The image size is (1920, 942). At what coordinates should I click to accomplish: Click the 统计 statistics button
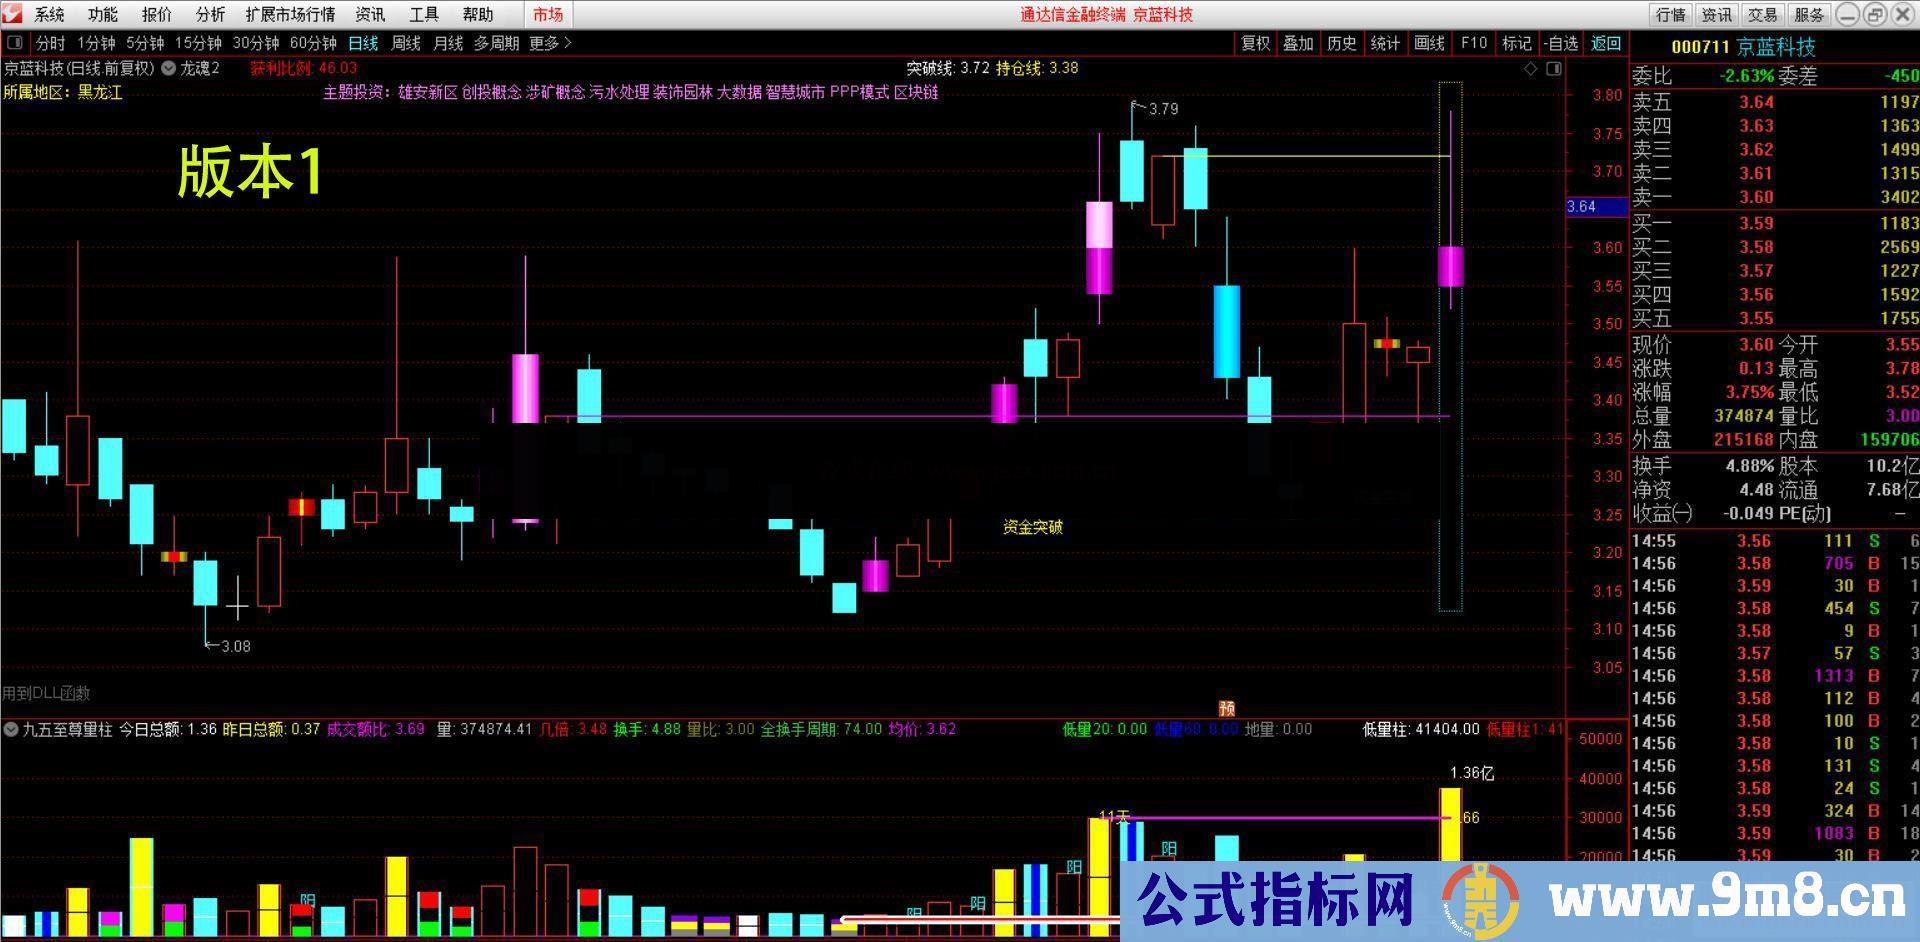(1385, 43)
